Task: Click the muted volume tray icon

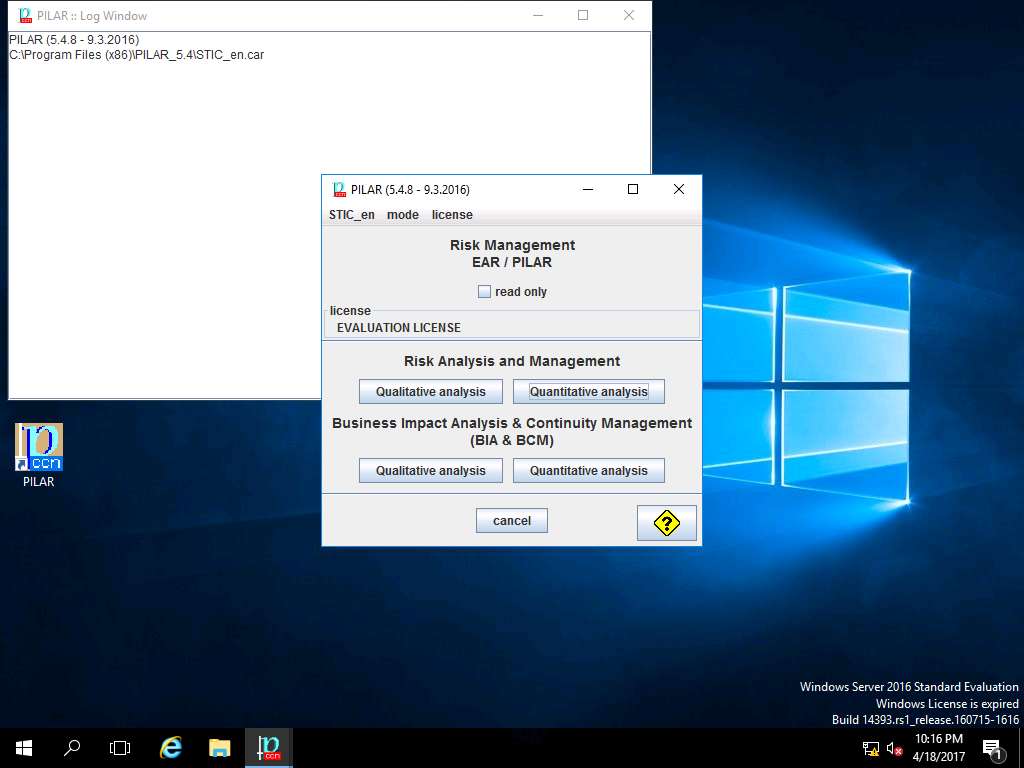Action: click(x=894, y=749)
